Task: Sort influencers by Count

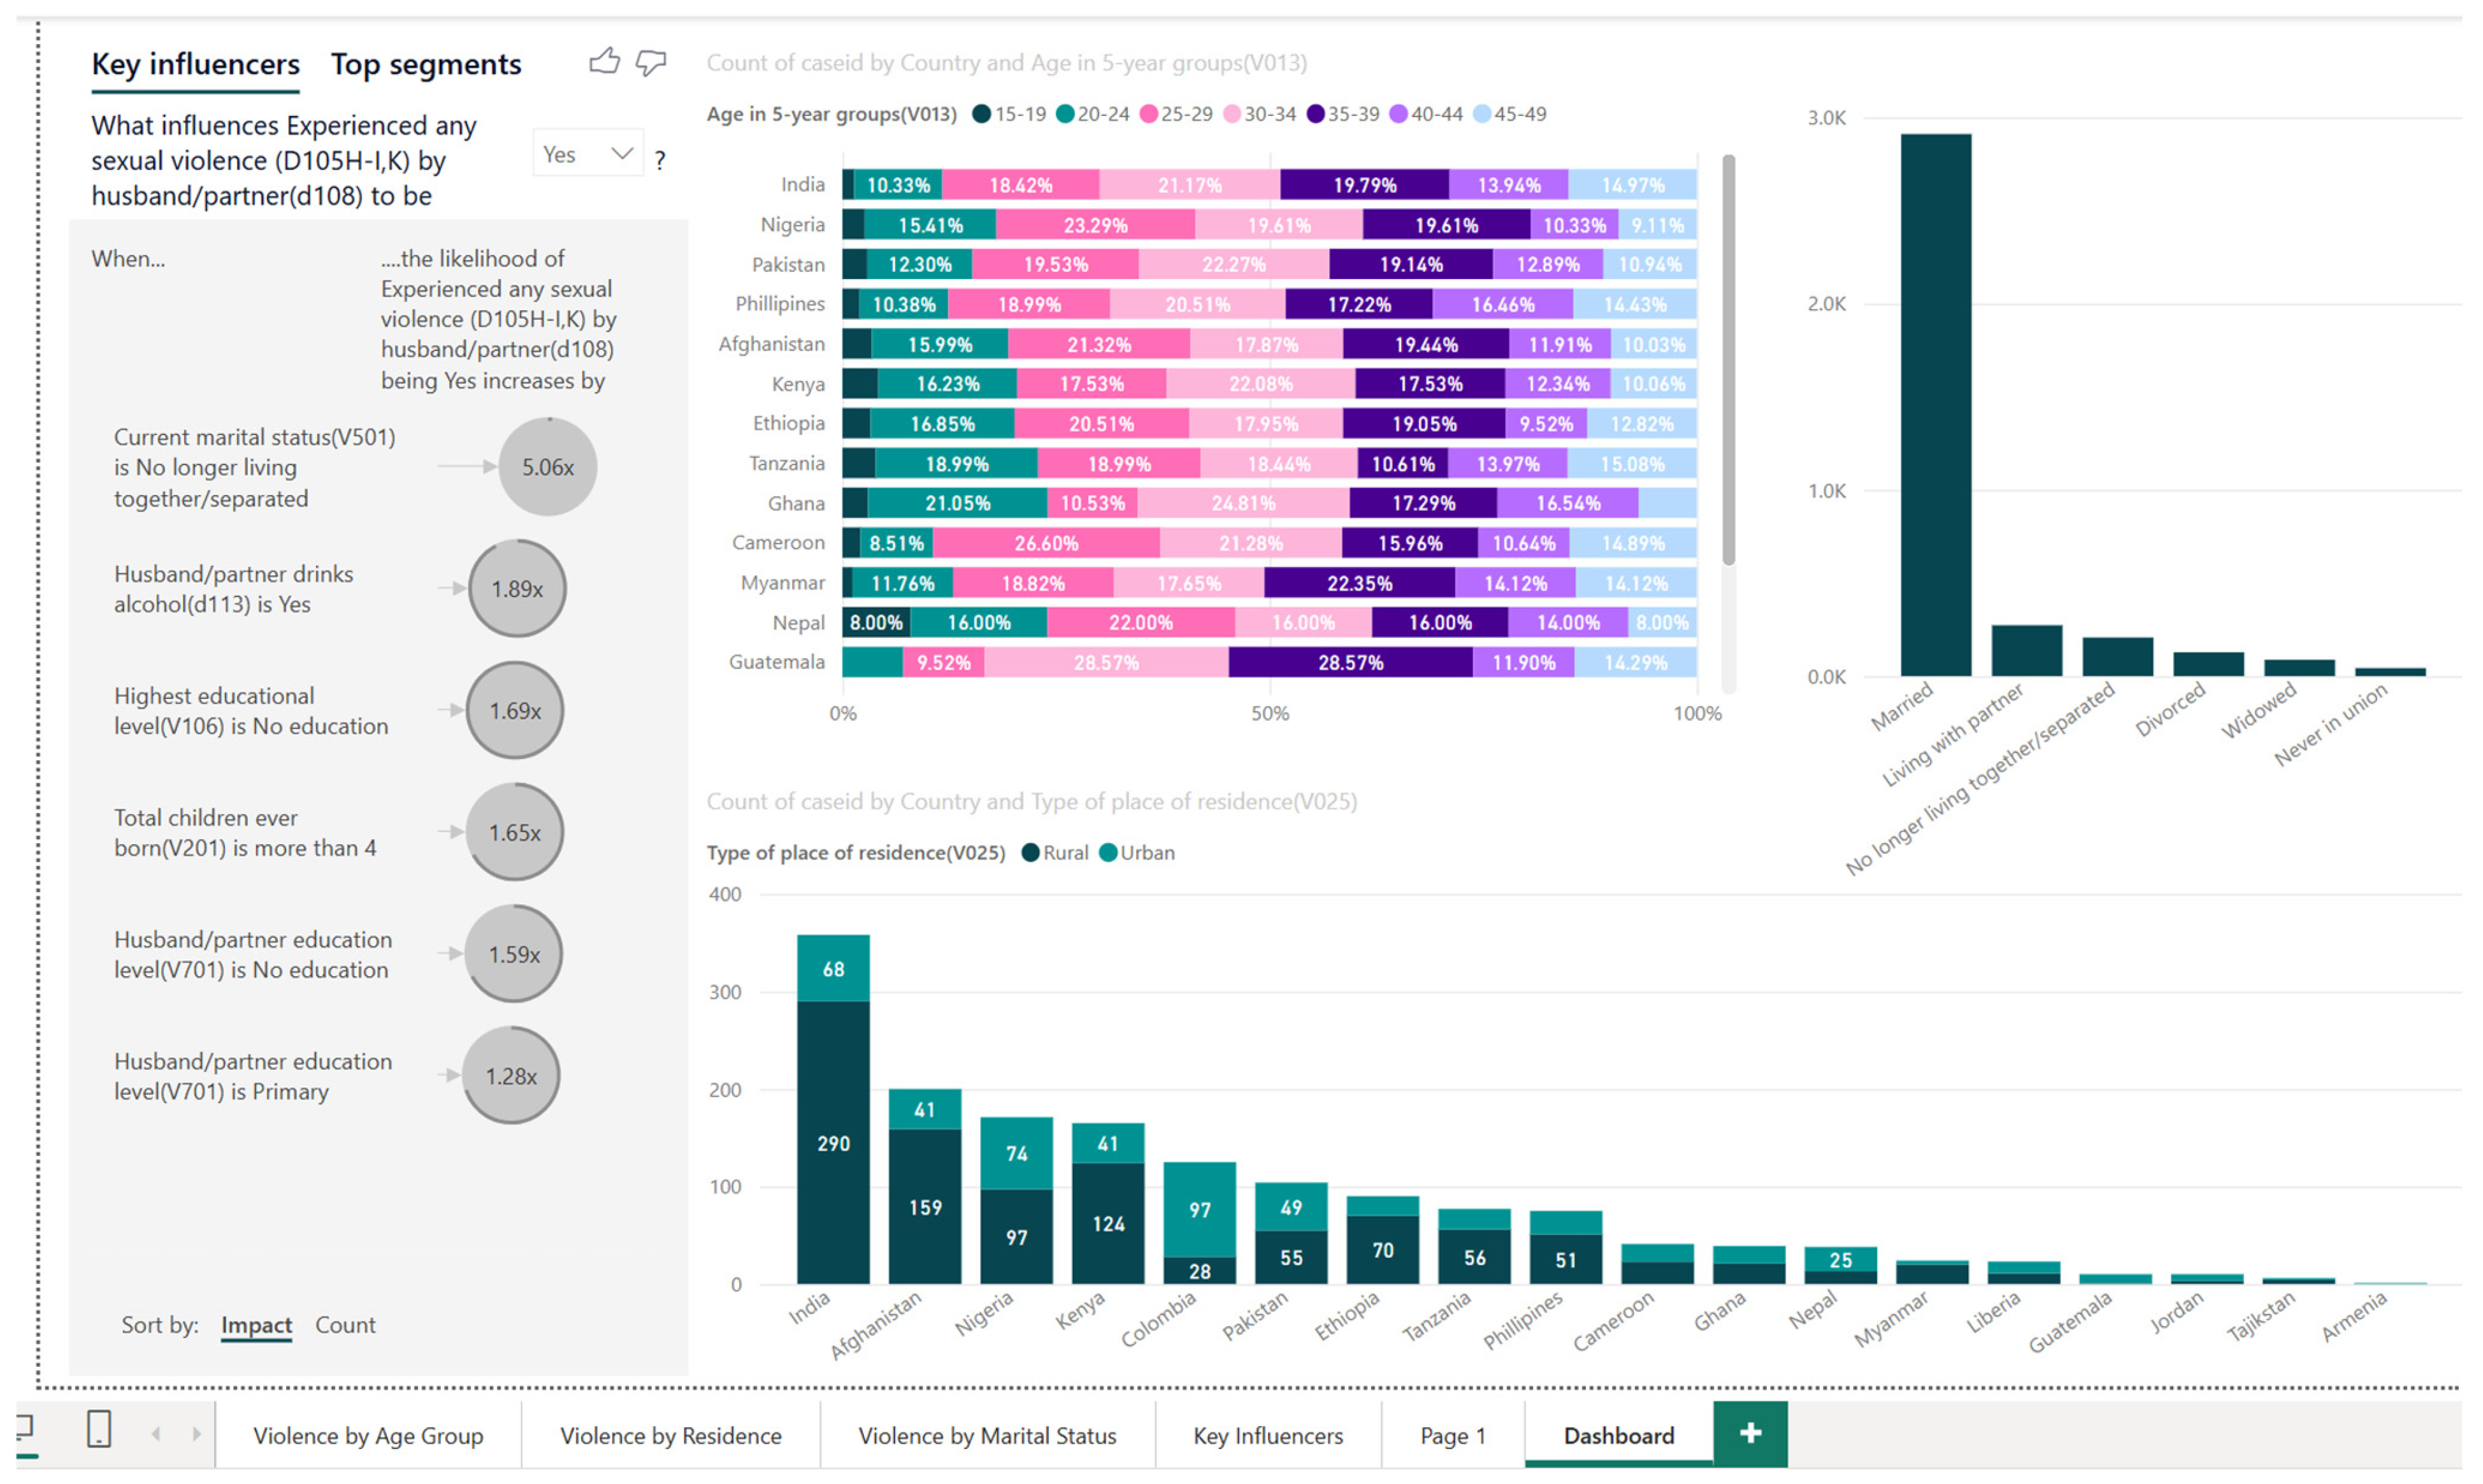Action: point(345,1325)
